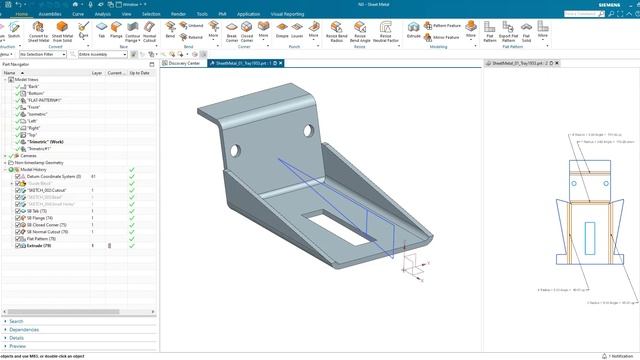This screenshot has width=640, height=360.
Task: Toggle Extrude (78) feature checkbox
Action: [18, 246]
